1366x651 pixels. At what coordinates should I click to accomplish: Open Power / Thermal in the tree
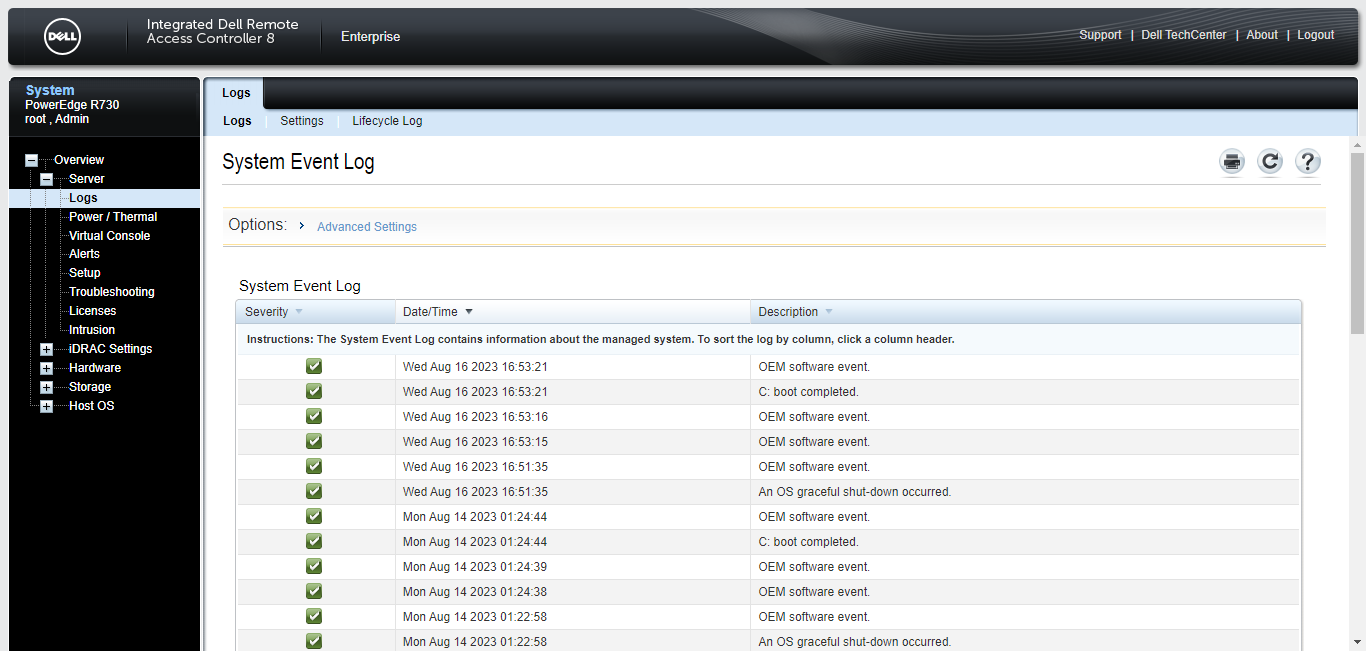[113, 217]
